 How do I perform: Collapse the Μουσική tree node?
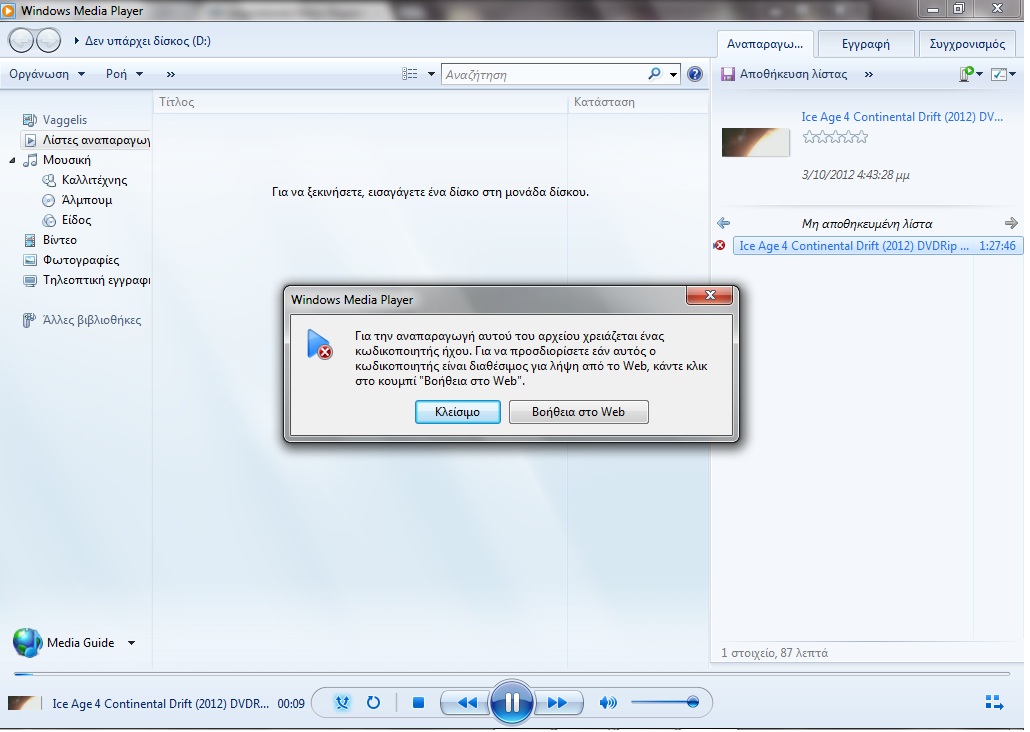(12, 160)
